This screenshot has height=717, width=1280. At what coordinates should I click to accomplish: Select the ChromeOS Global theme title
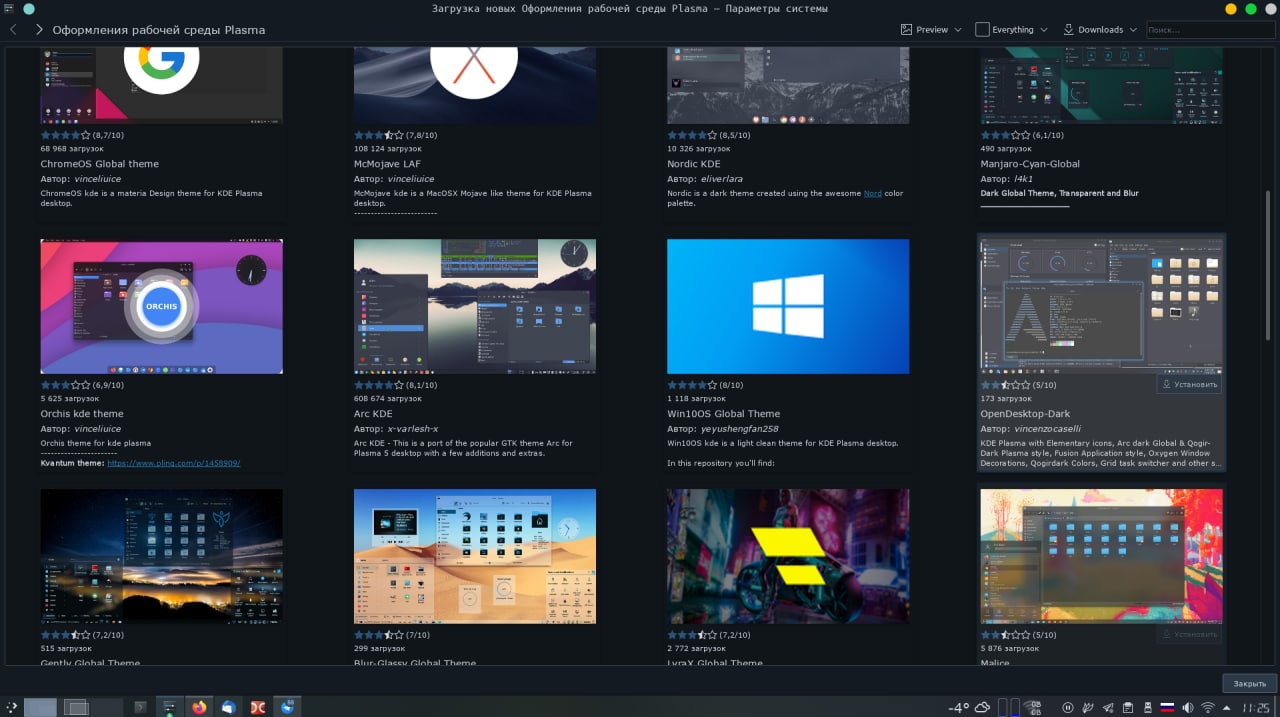pyautogui.click(x=99, y=163)
